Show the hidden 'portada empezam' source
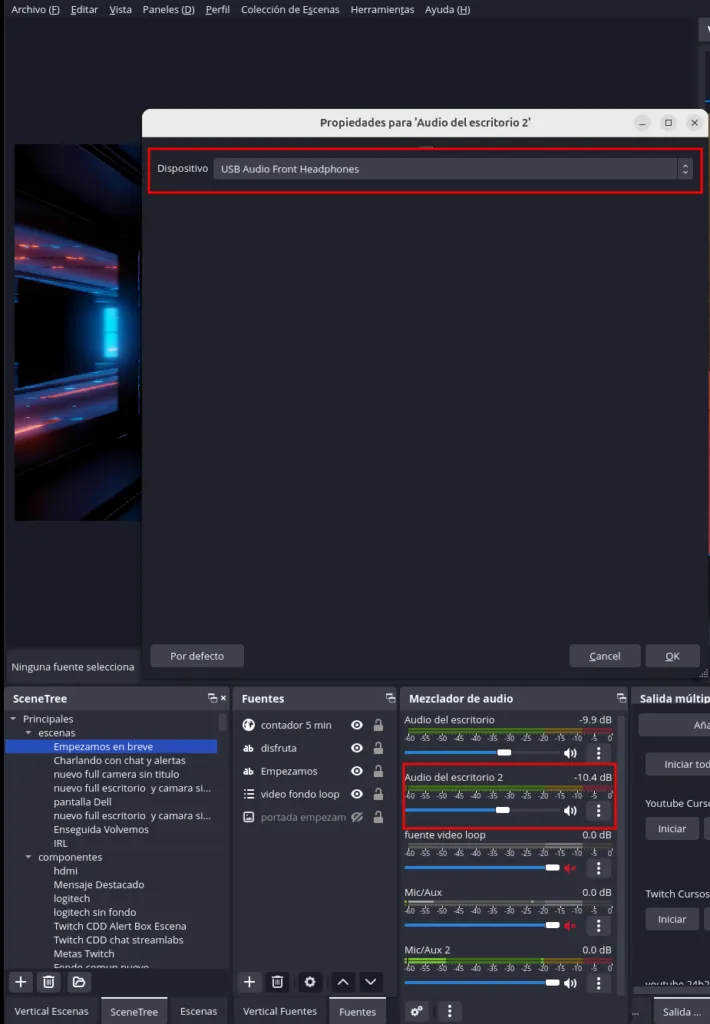This screenshot has height=1024, width=710. pyautogui.click(x=356, y=817)
